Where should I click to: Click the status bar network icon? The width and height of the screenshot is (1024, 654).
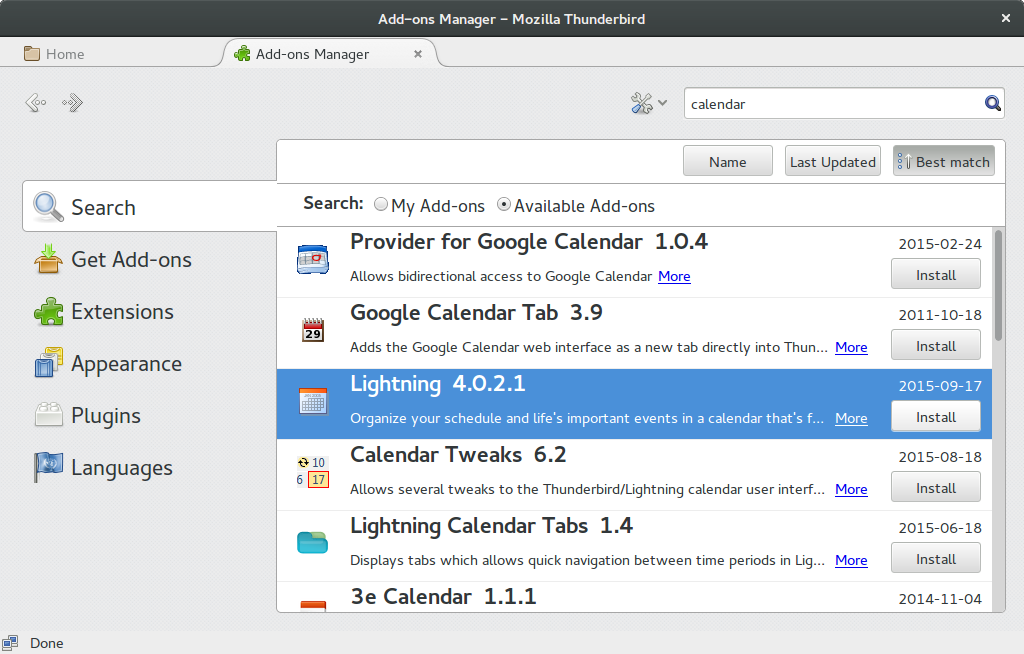10,643
